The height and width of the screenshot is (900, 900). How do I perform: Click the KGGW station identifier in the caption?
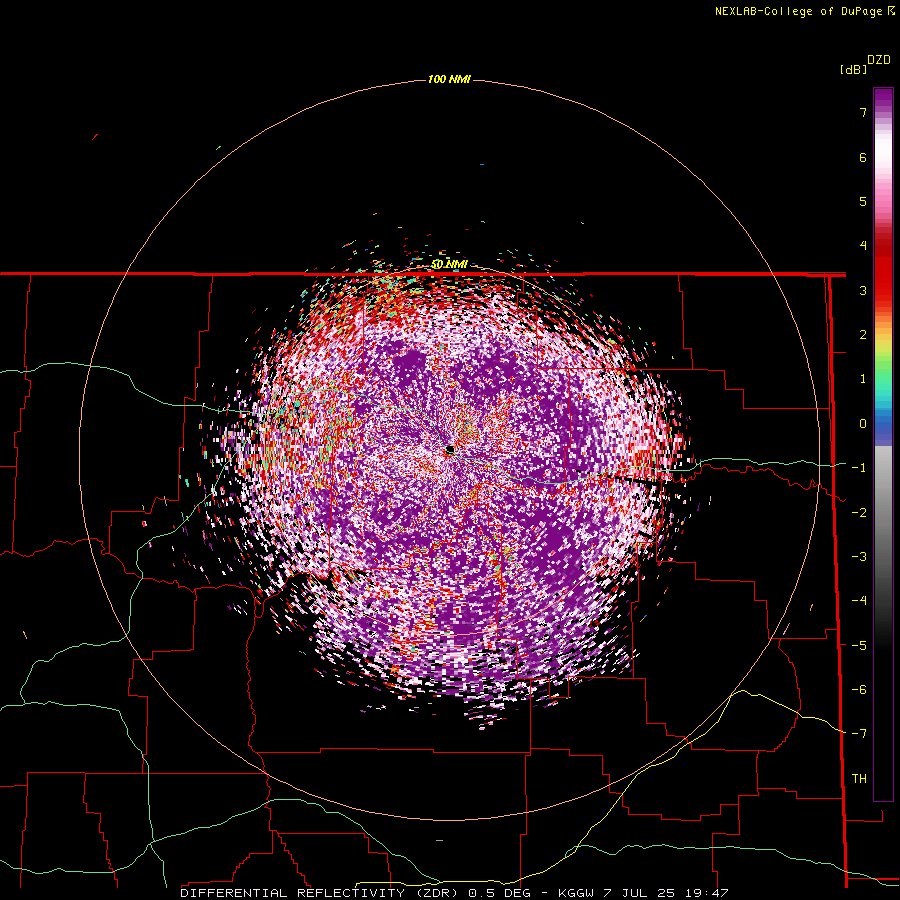point(576,893)
